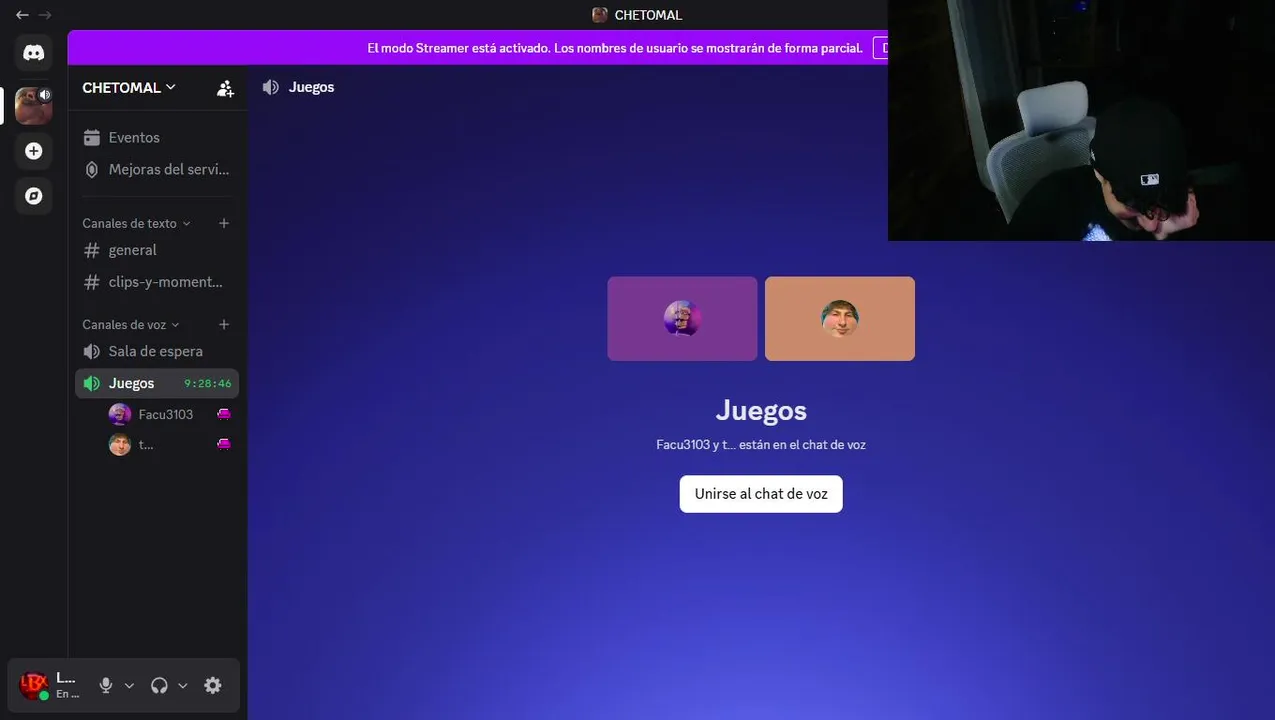The image size is (1275, 720).
Task: Click Unirse al chat de voz button
Action: [761, 494]
